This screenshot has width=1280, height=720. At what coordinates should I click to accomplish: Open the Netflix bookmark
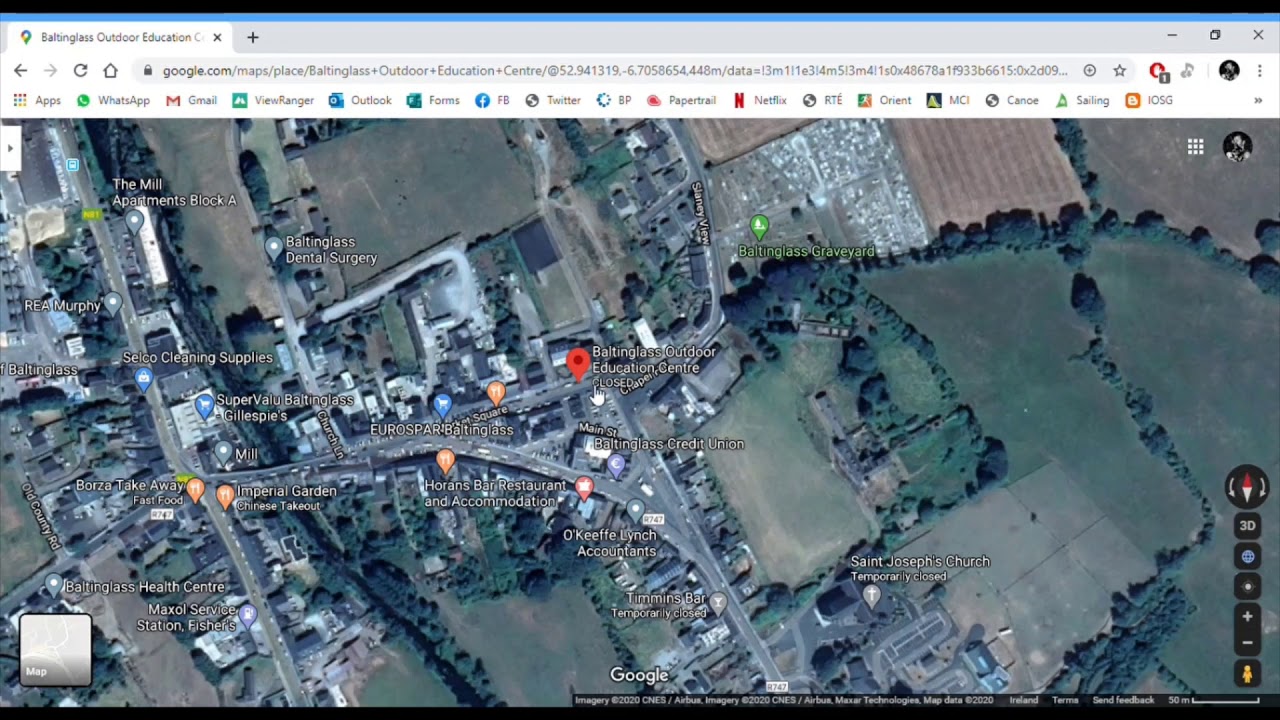click(759, 100)
